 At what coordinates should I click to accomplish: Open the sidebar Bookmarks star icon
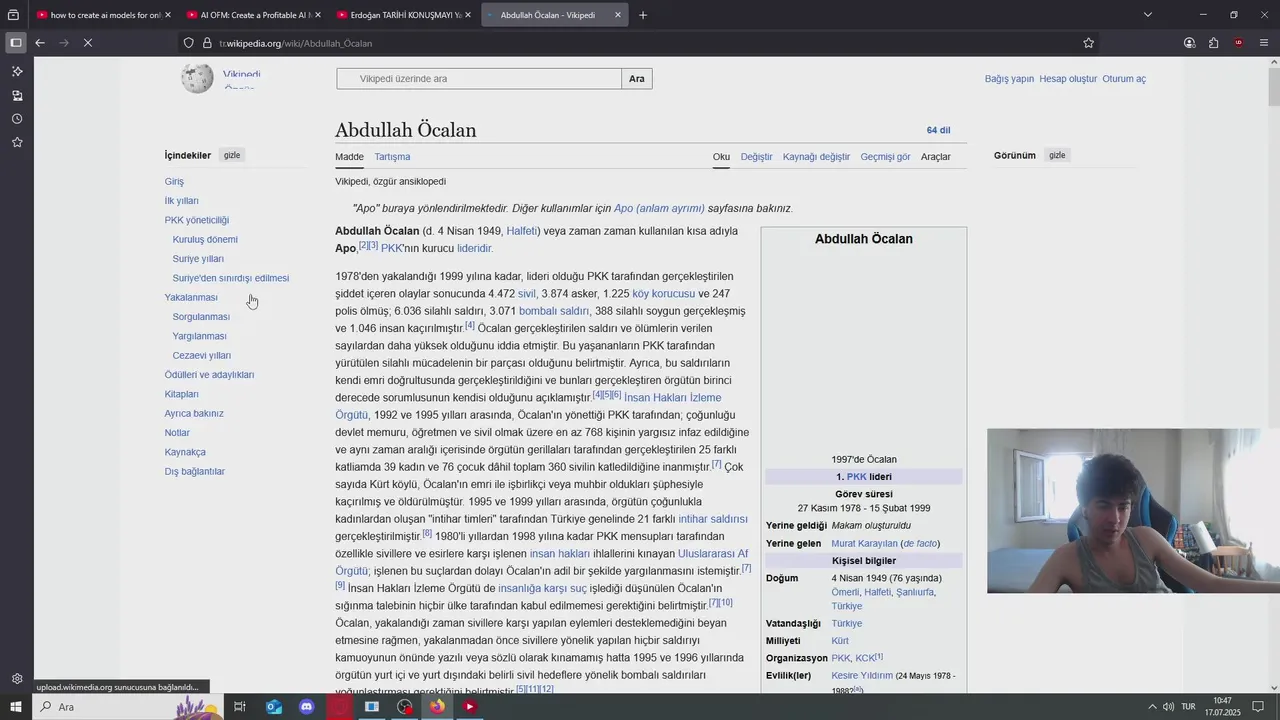pos(17,142)
